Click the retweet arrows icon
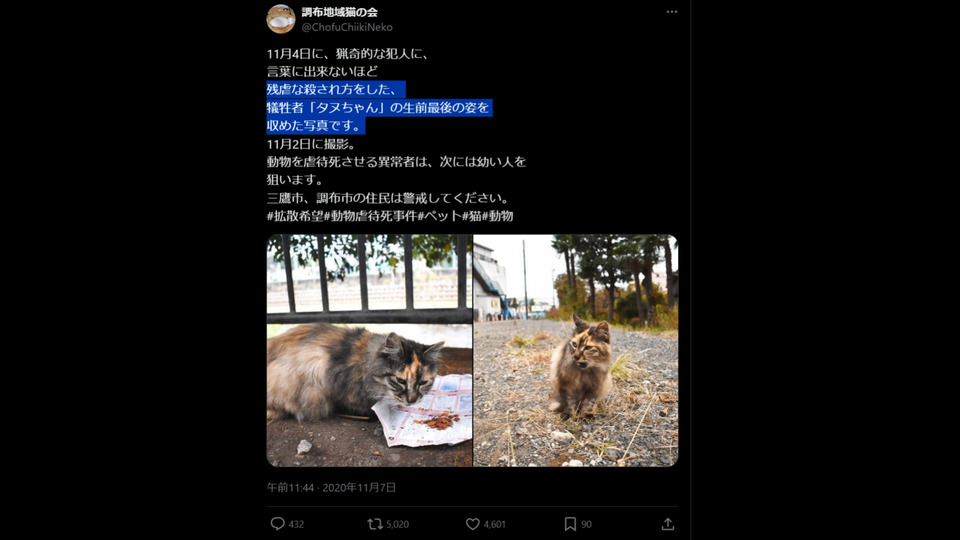Image resolution: width=960 pixels, height=540 pixels. point(375,523)
